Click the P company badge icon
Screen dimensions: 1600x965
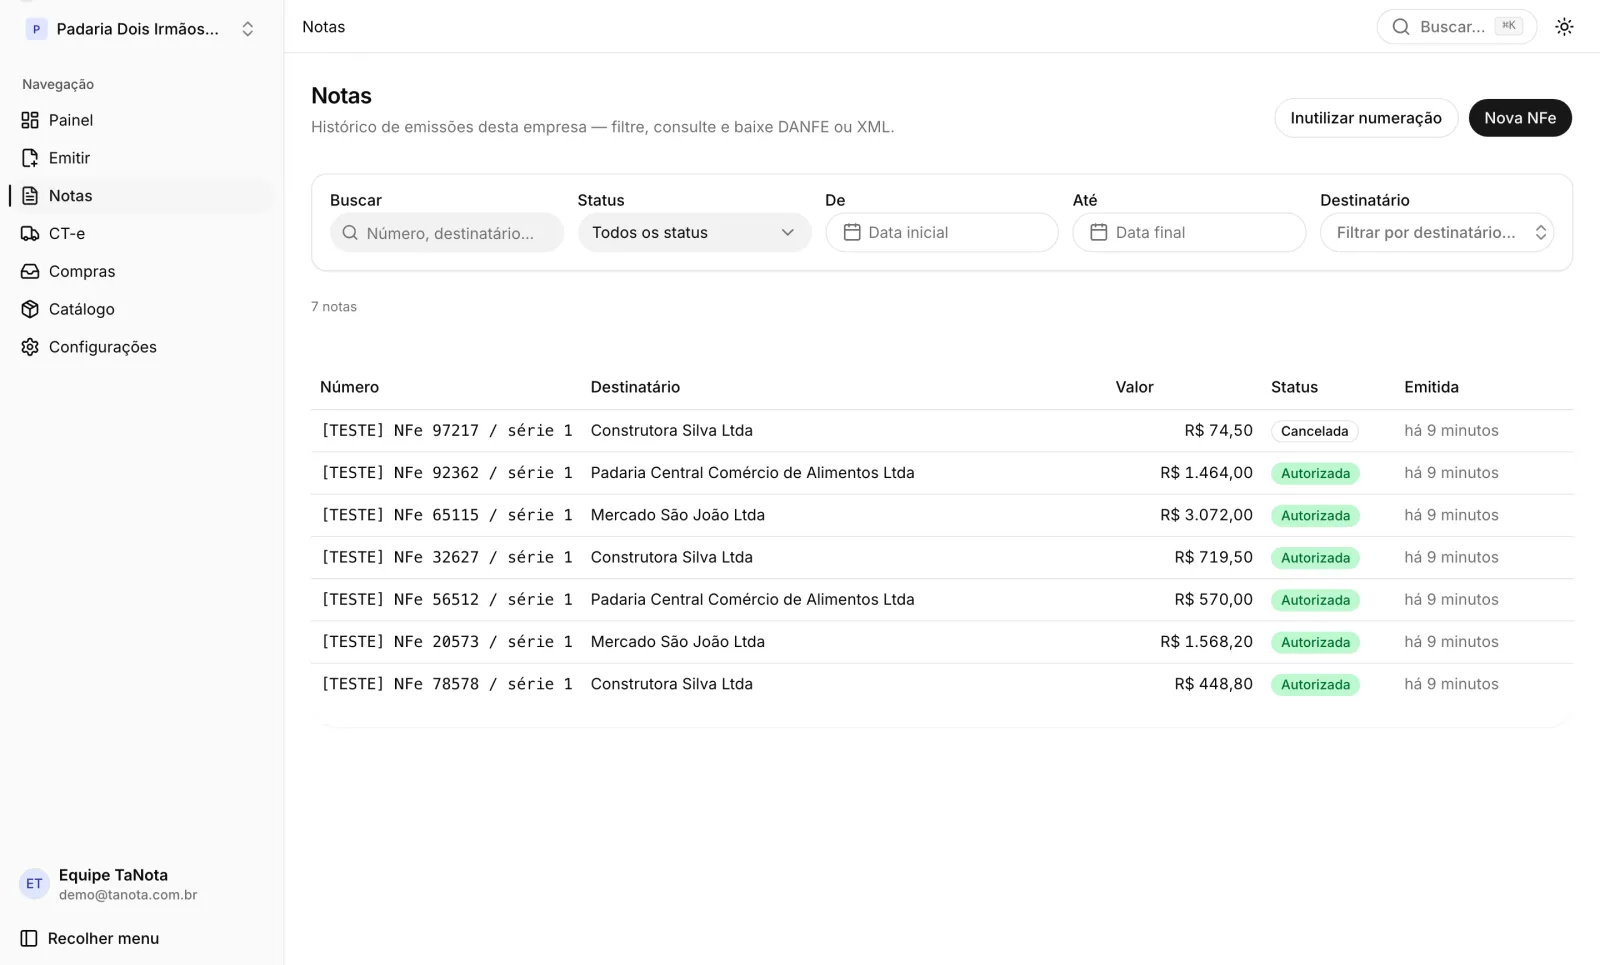coord(36,29)
